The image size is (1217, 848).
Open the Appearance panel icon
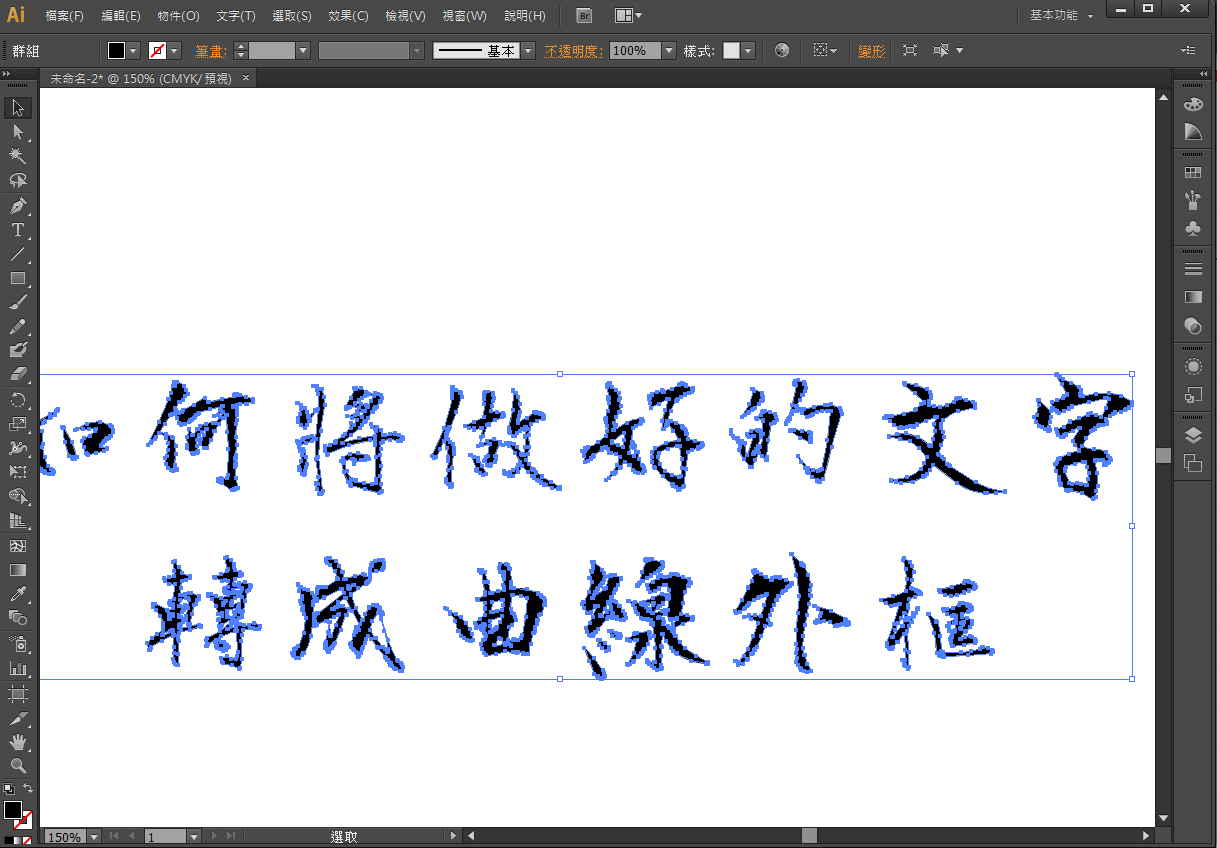click(x=1192, y=366)
